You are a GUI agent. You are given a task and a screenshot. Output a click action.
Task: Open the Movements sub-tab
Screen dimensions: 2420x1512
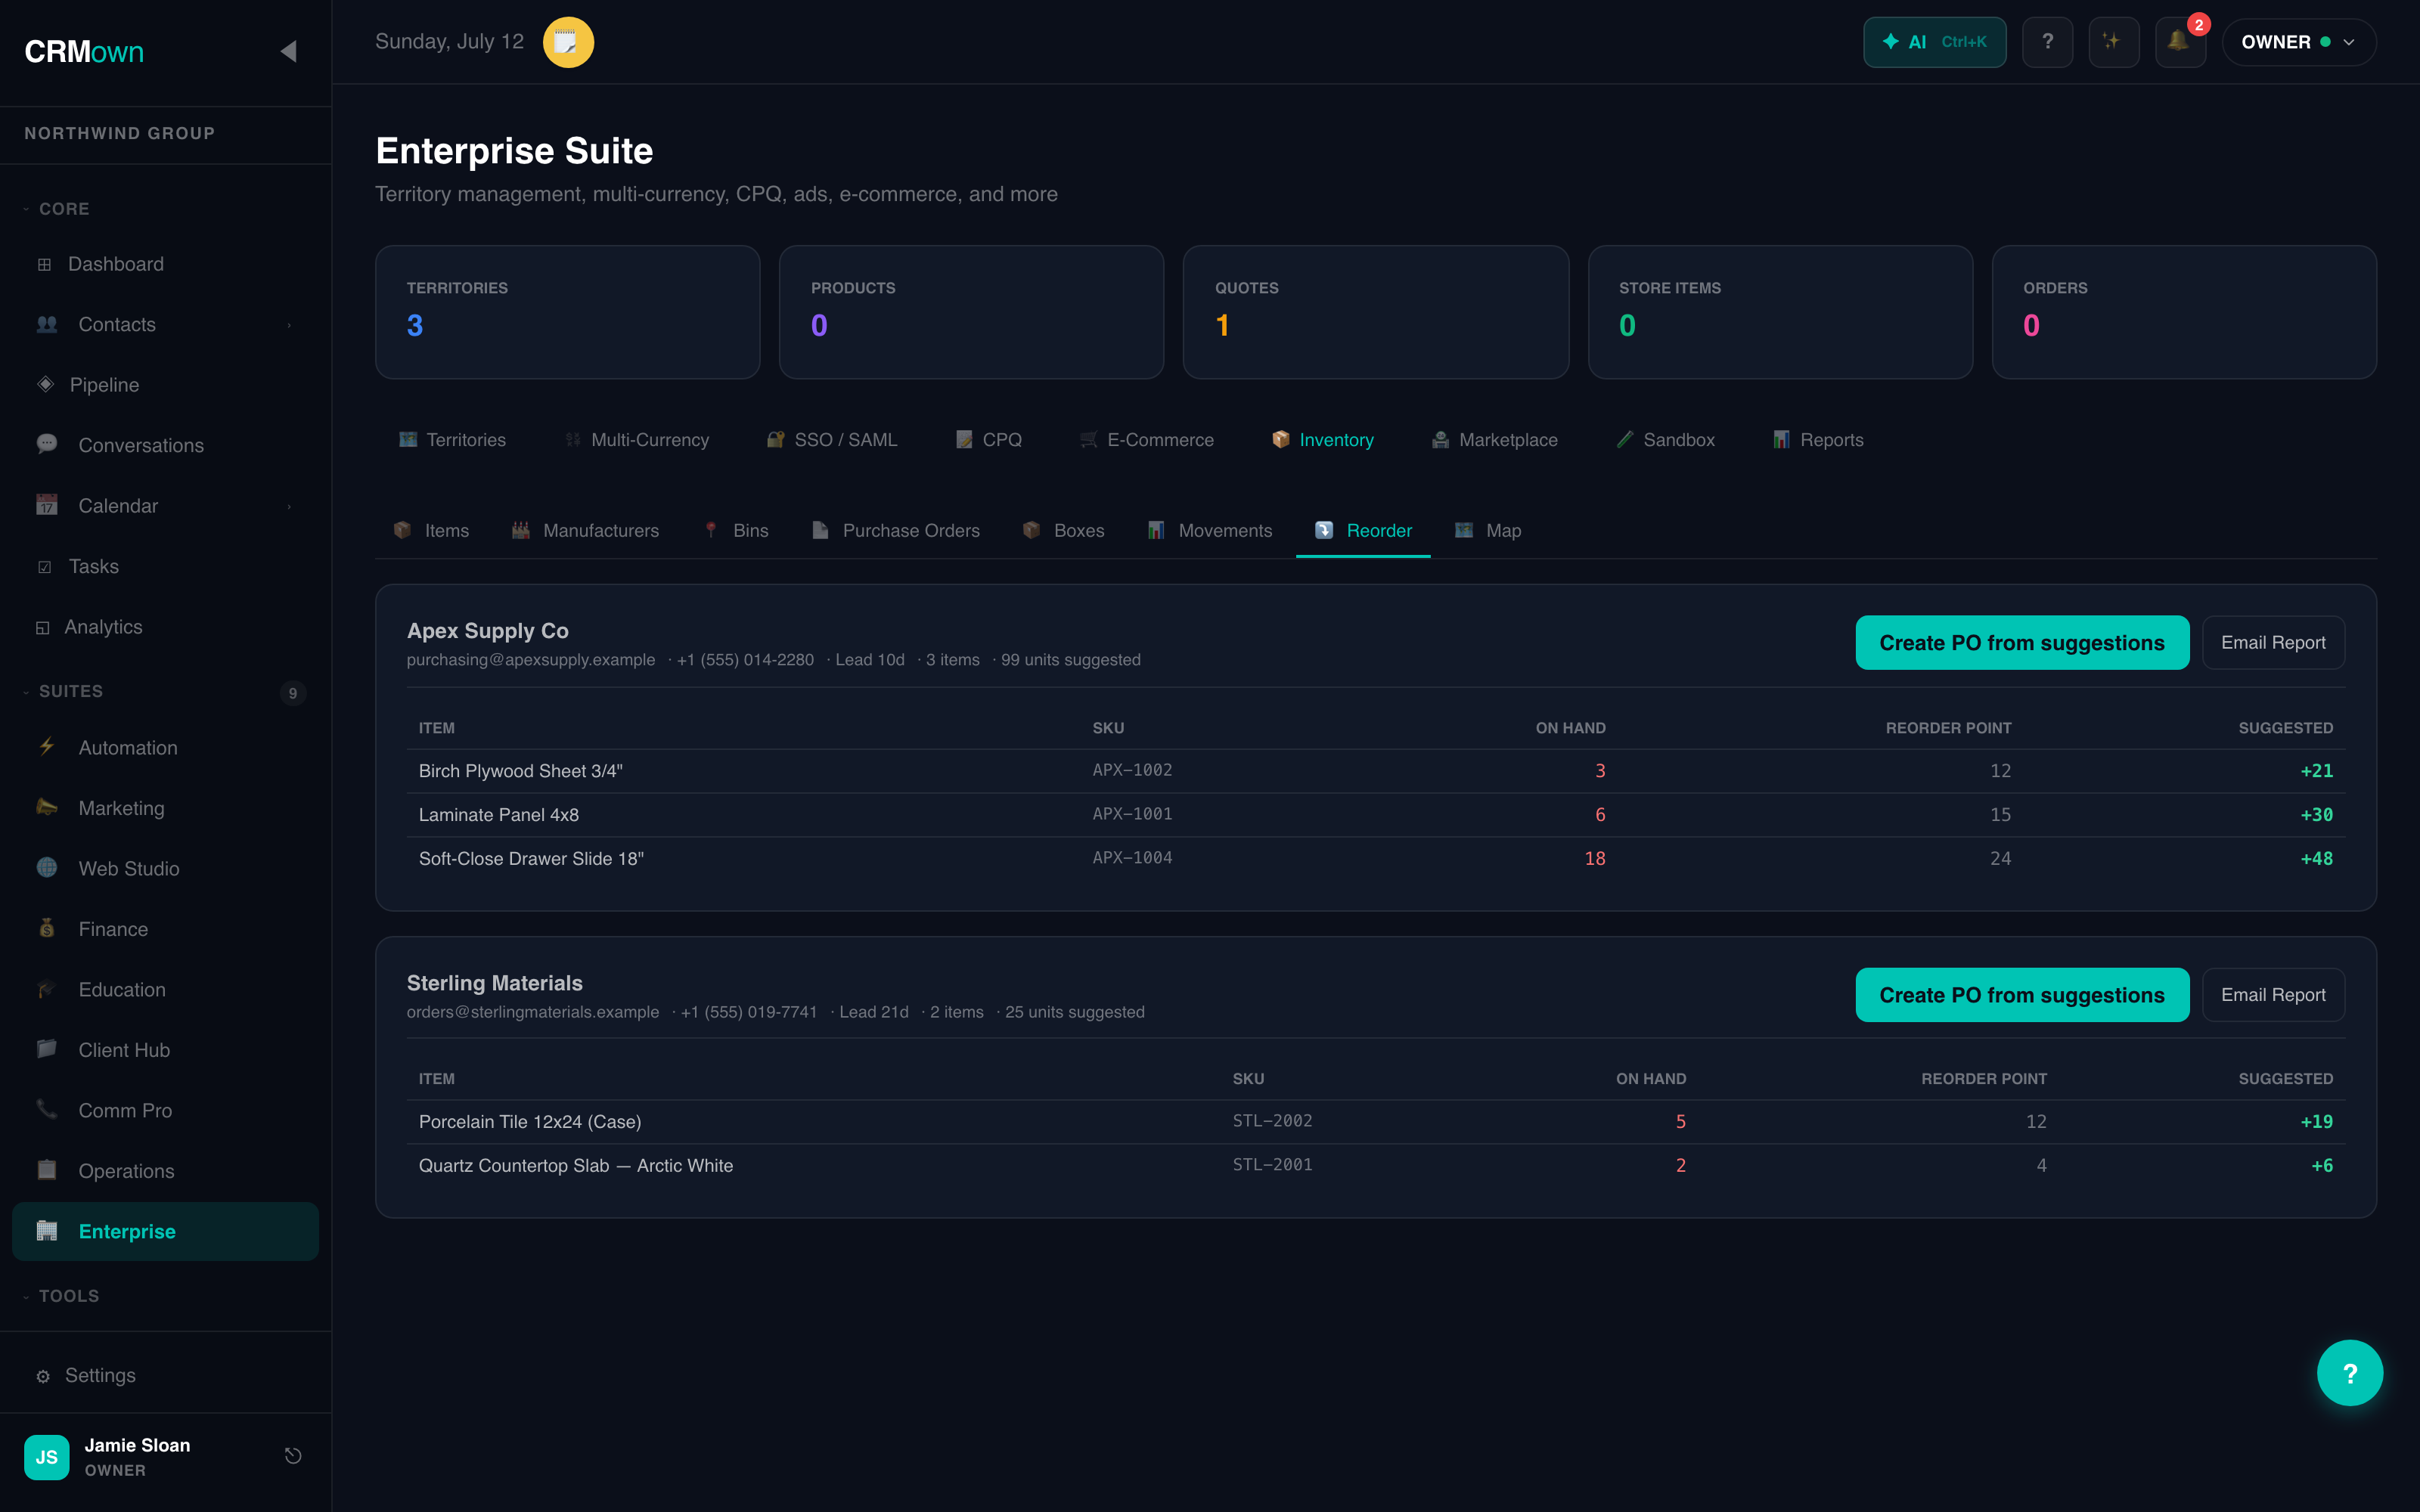pyautogui.click(x=1210, y=531)
